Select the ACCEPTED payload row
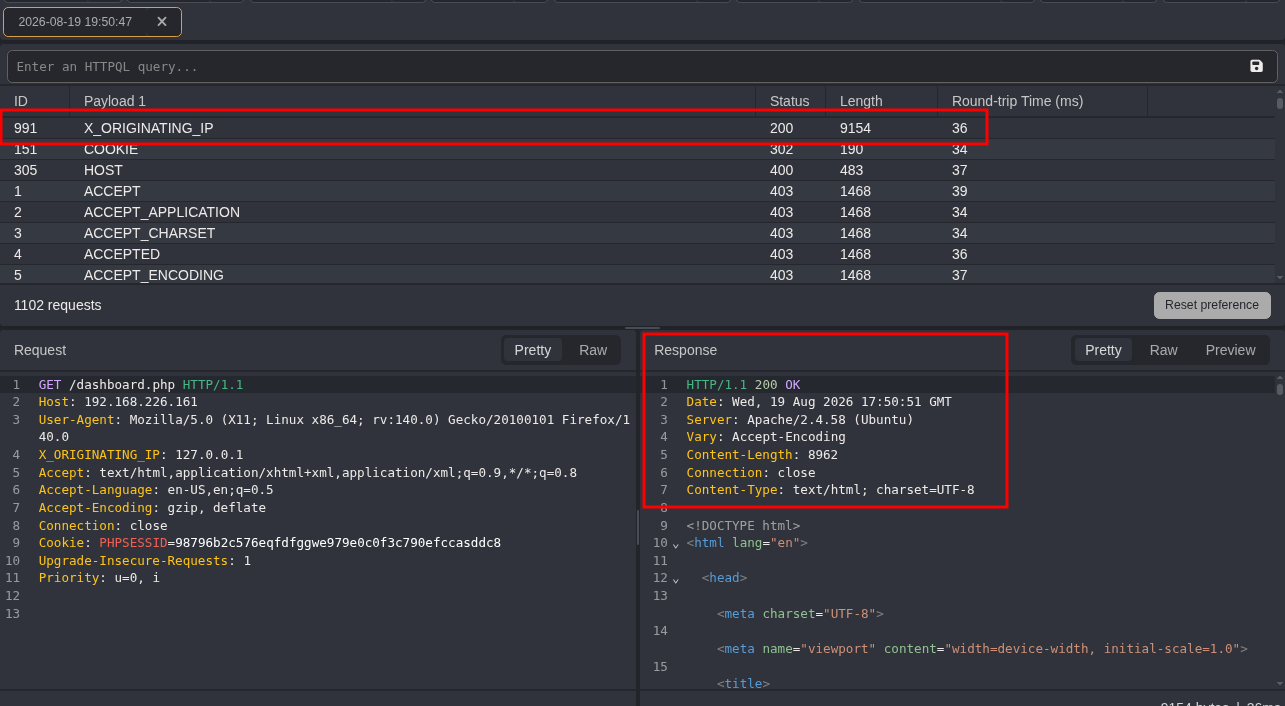This screenshot has width=1285, height=706. point(637,254)
